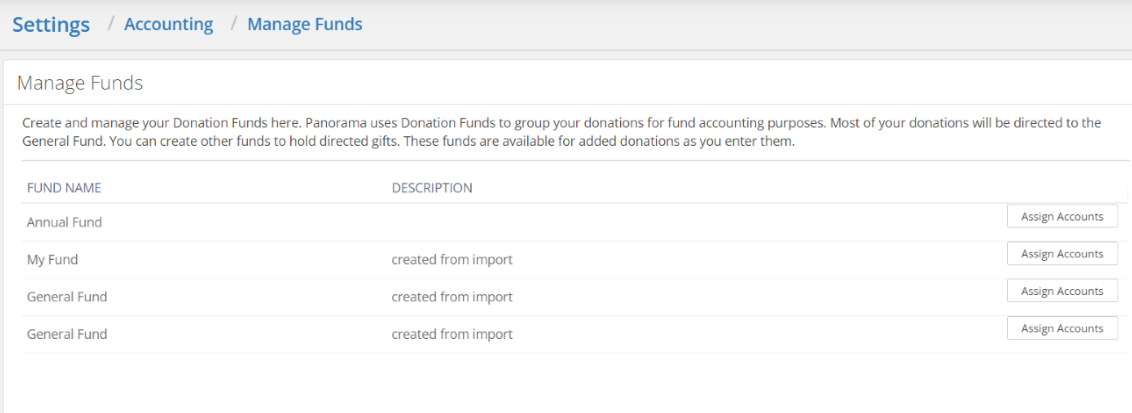The image size is (1132, 413).
Task: Select the Annual Fund row name
Action: 64,222
